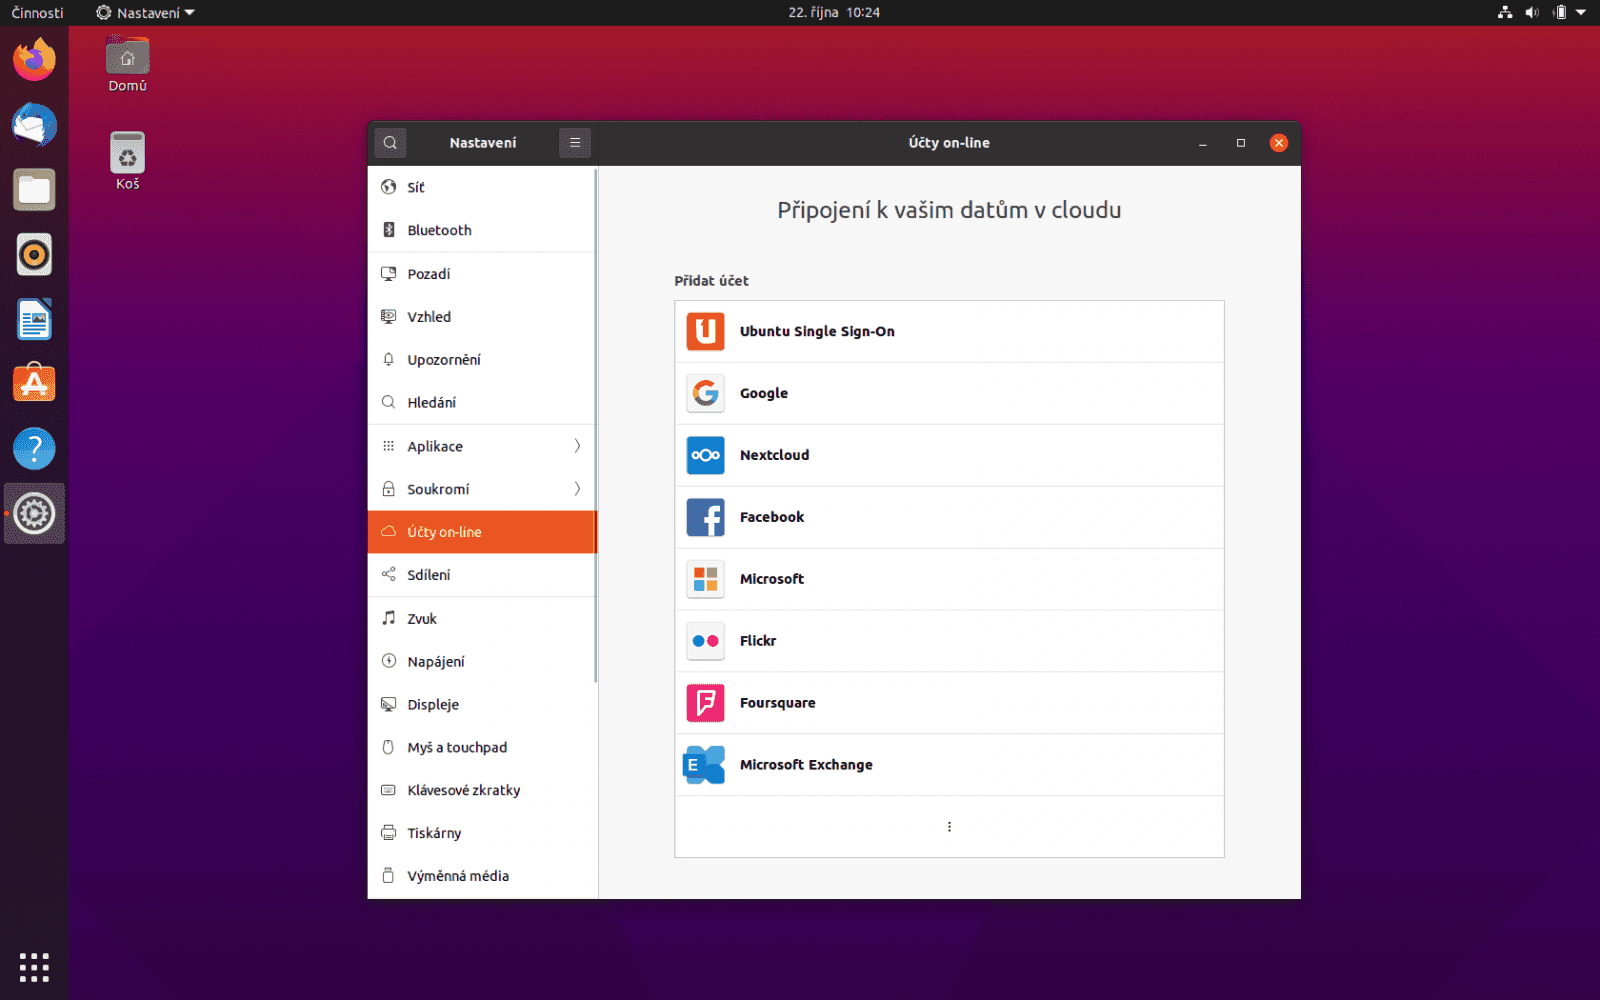The height and width of the screenshot is (1000, 1600).
Task: Open Bluetooth settings from the sidebar
Action: (439, 230)
